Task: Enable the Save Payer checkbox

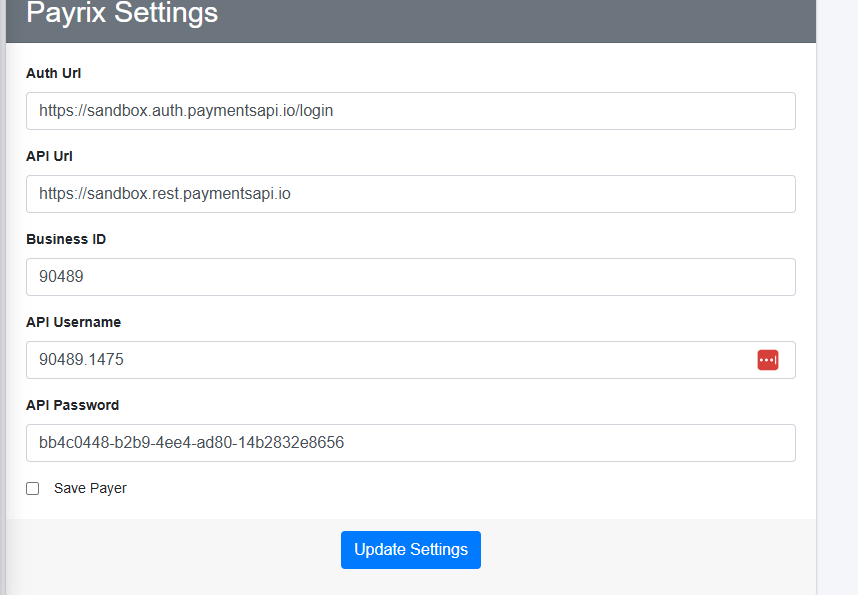Action: click(x=33, y=489)
